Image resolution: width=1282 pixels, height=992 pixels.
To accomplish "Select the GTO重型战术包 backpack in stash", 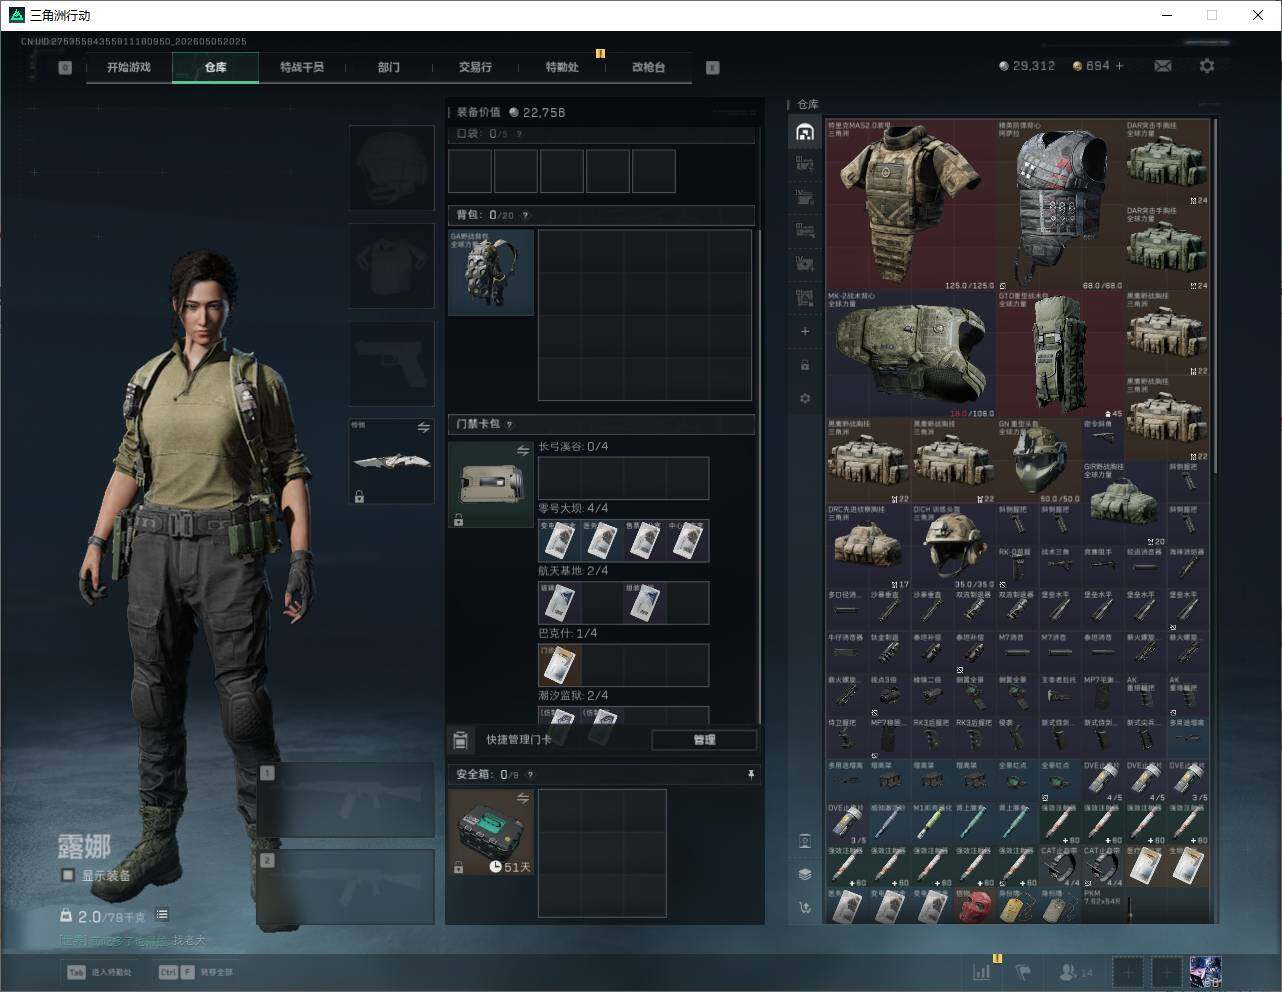I will pos(1061,354).
